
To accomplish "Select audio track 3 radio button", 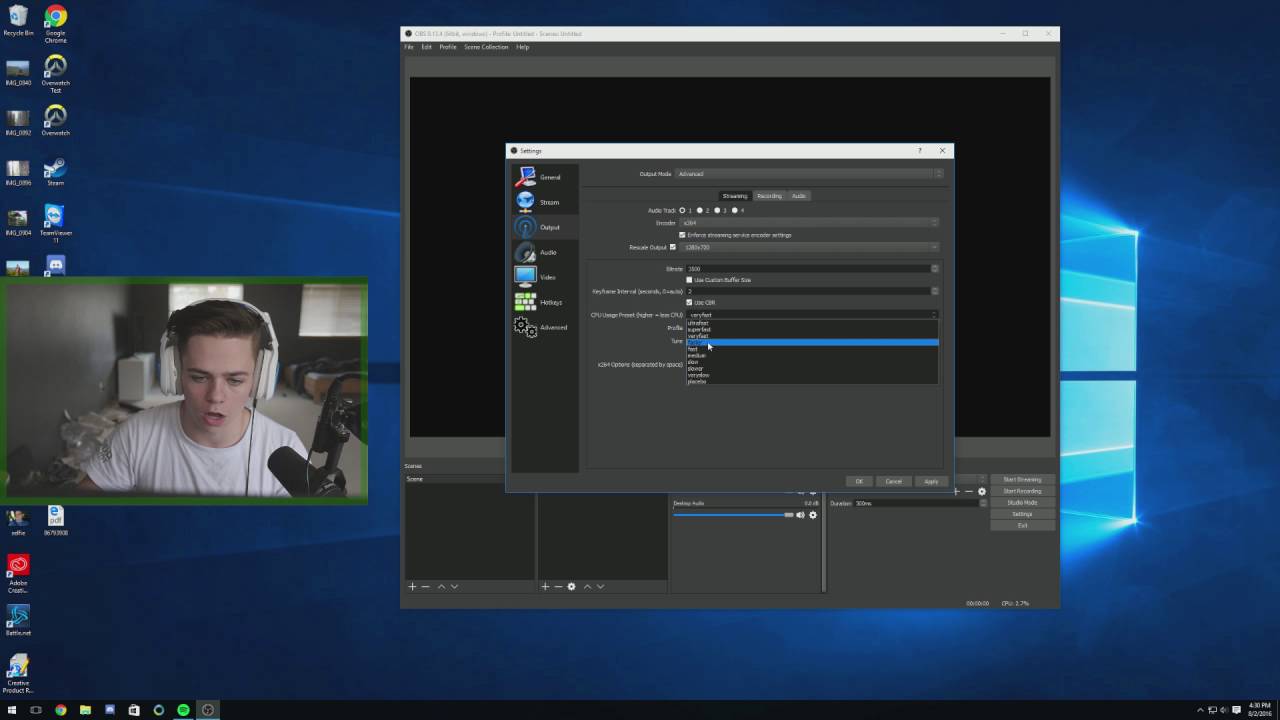I will coord(717,210).
